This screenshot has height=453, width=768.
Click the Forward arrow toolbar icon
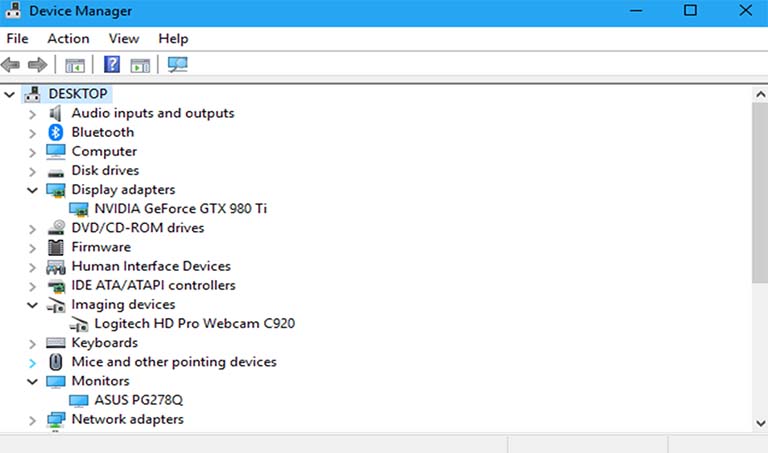point(37,64)
